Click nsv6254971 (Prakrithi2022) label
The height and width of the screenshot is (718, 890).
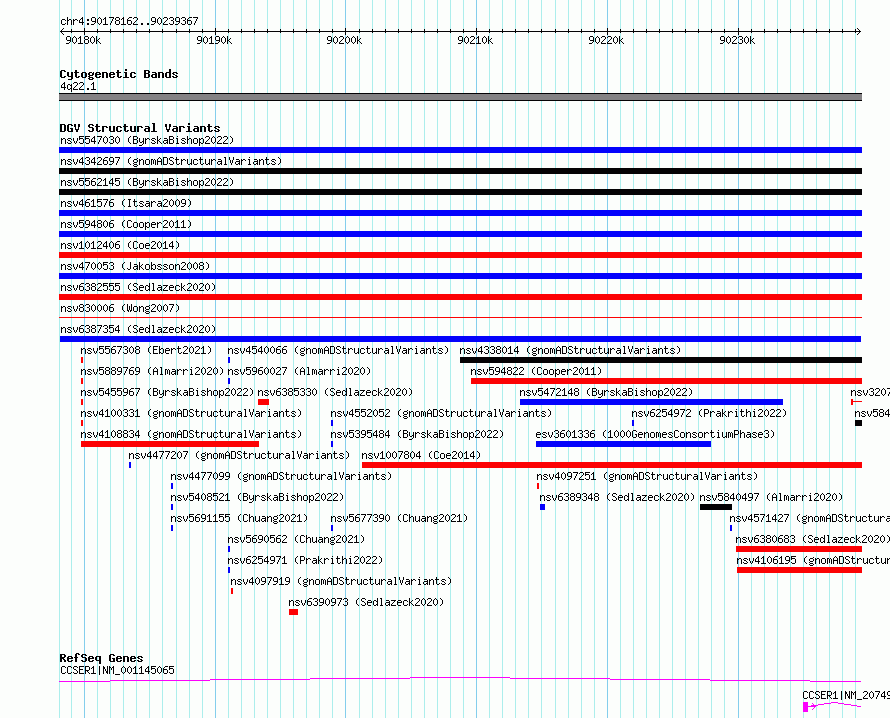pyautogui.click(x=305, y=560)
